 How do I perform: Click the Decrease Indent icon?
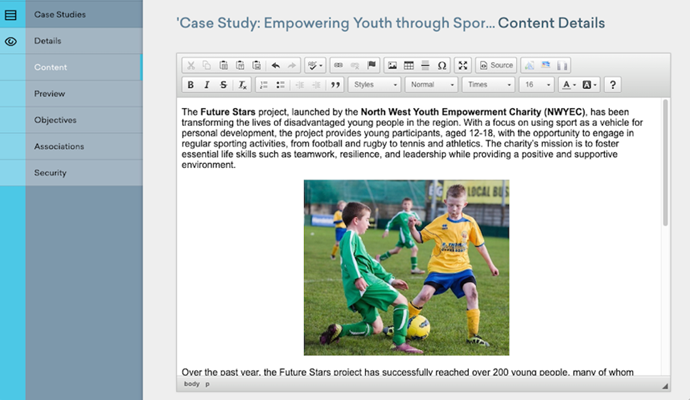click(x=300, y=84)
